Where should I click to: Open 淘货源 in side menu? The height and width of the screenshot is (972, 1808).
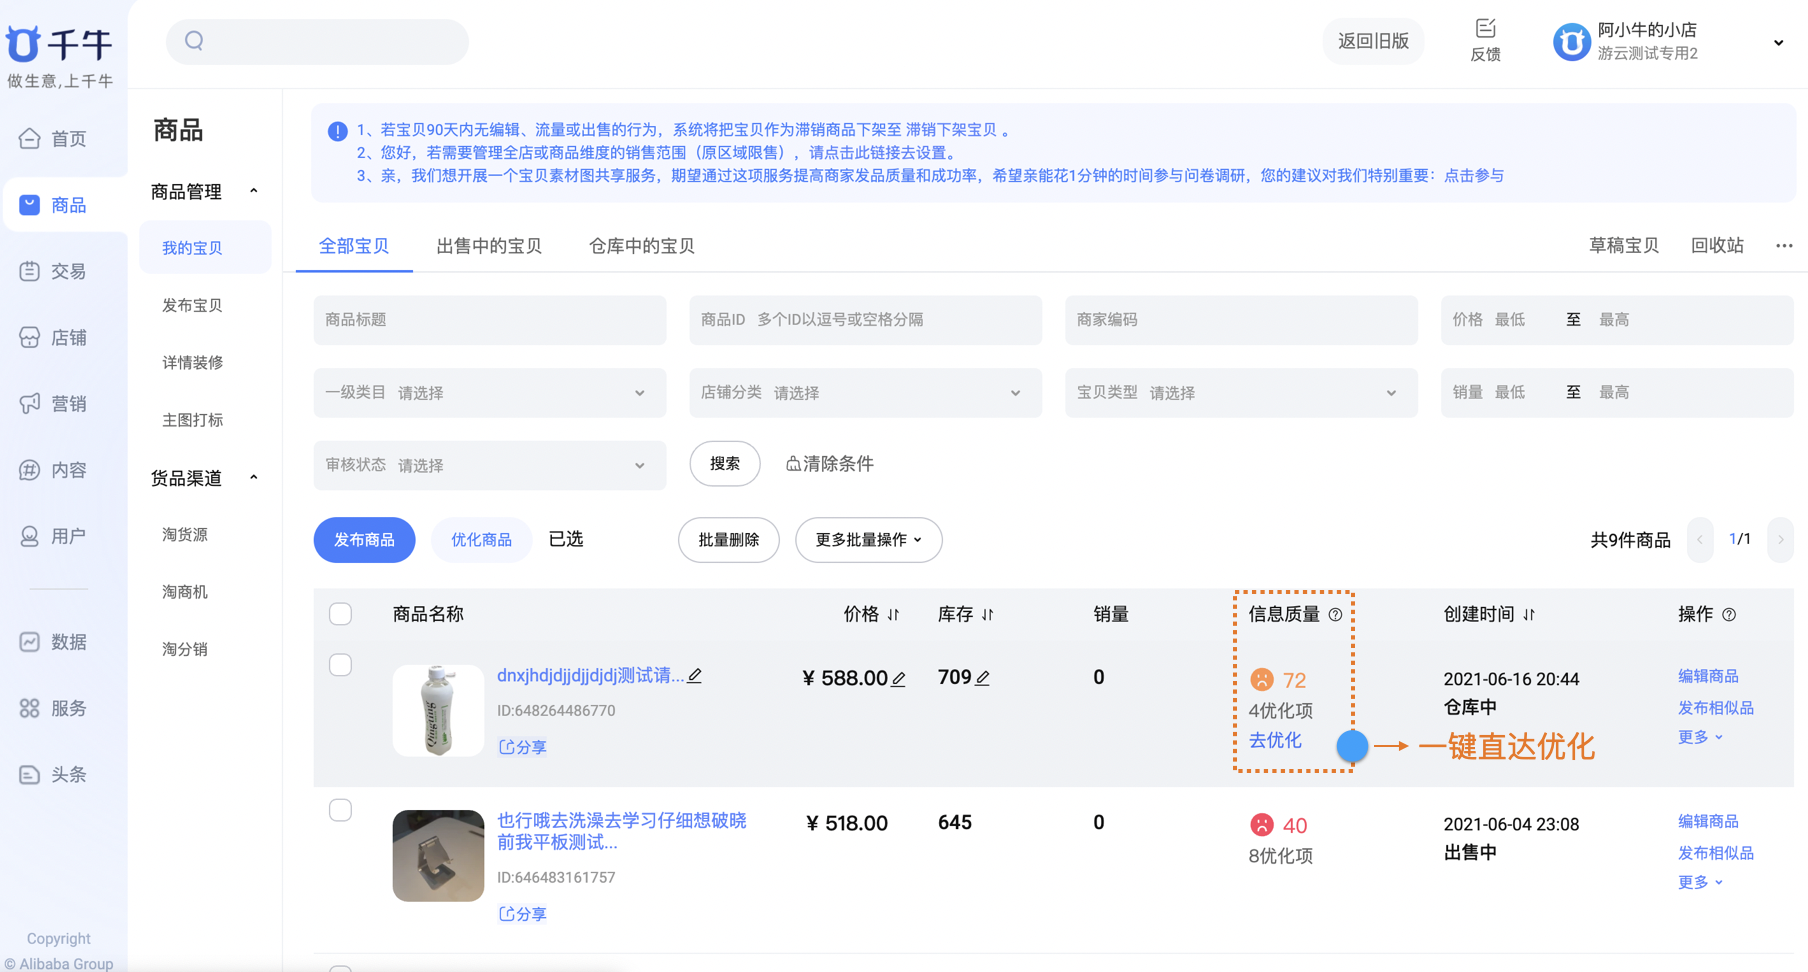click(185, 535)
